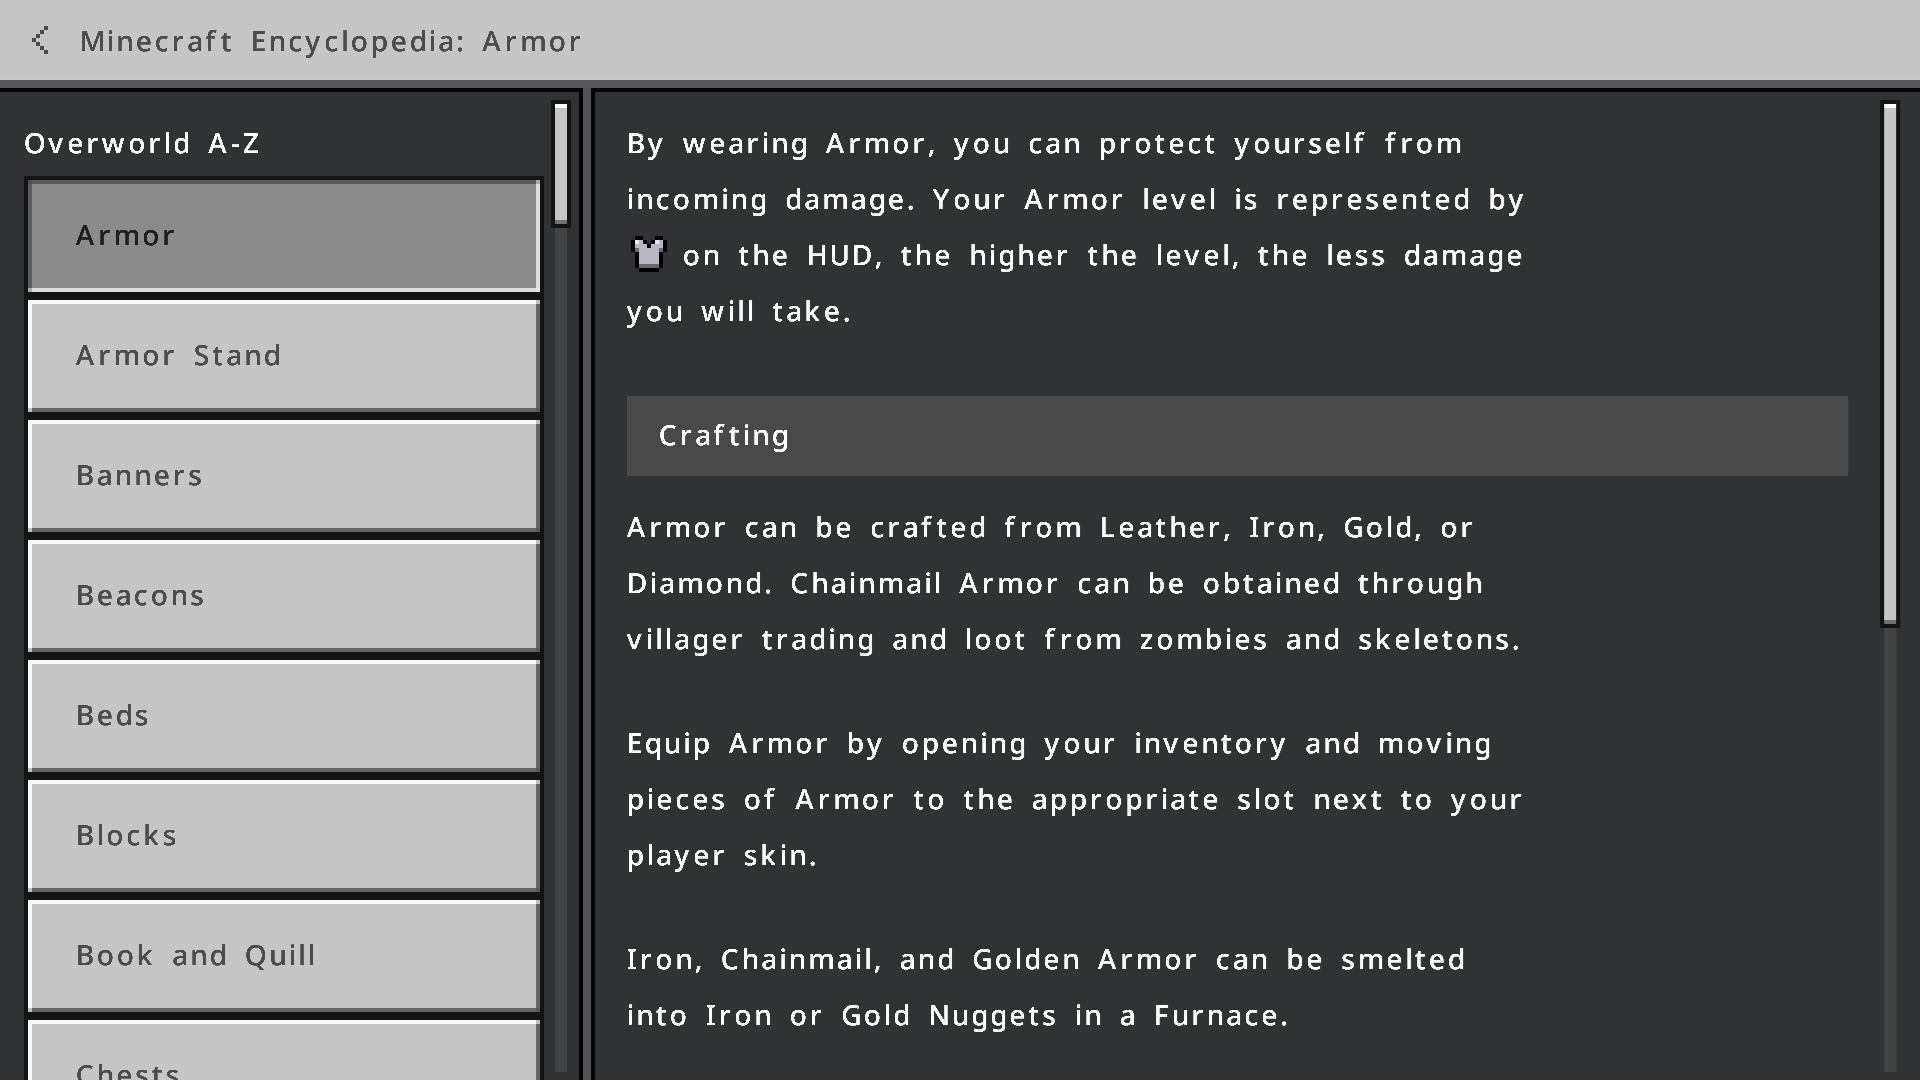Click the paragraph about smelting armor

[x=1046, y=988]
